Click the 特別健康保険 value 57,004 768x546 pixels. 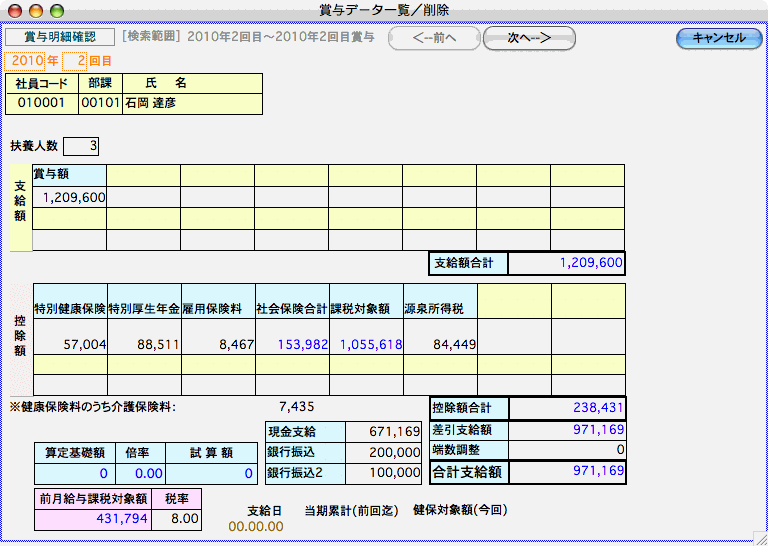(x=70, y=344)
